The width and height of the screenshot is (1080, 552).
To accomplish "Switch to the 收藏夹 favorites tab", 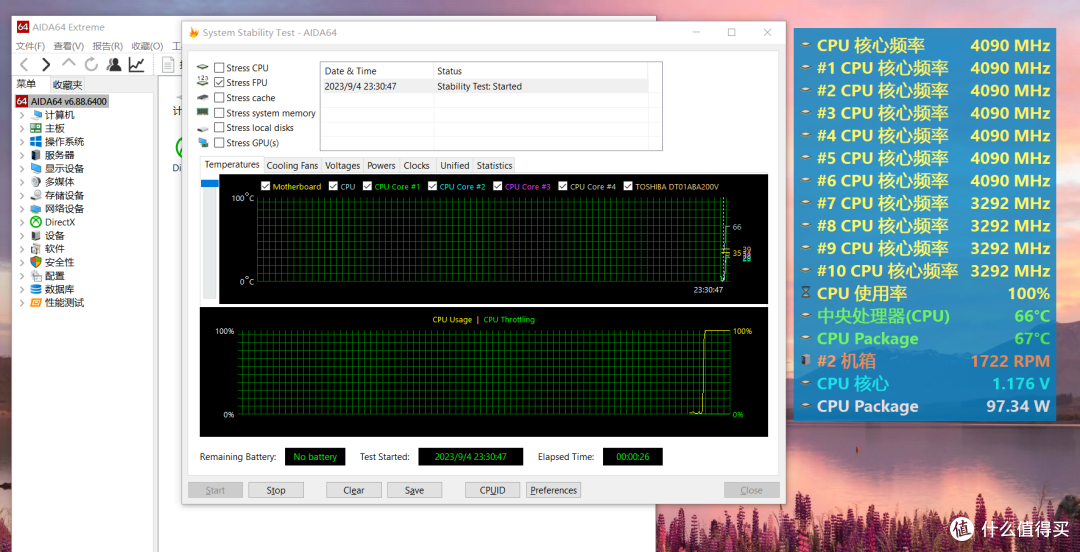I will click(68, 85).
